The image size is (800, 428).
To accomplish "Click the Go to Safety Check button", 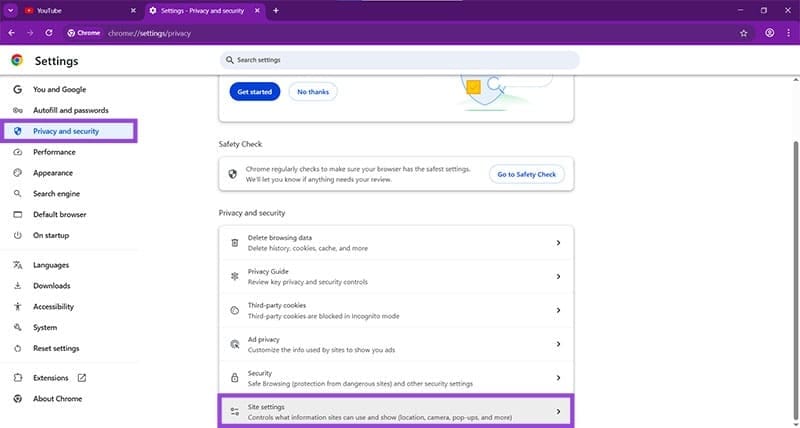I will click(527, 174).
